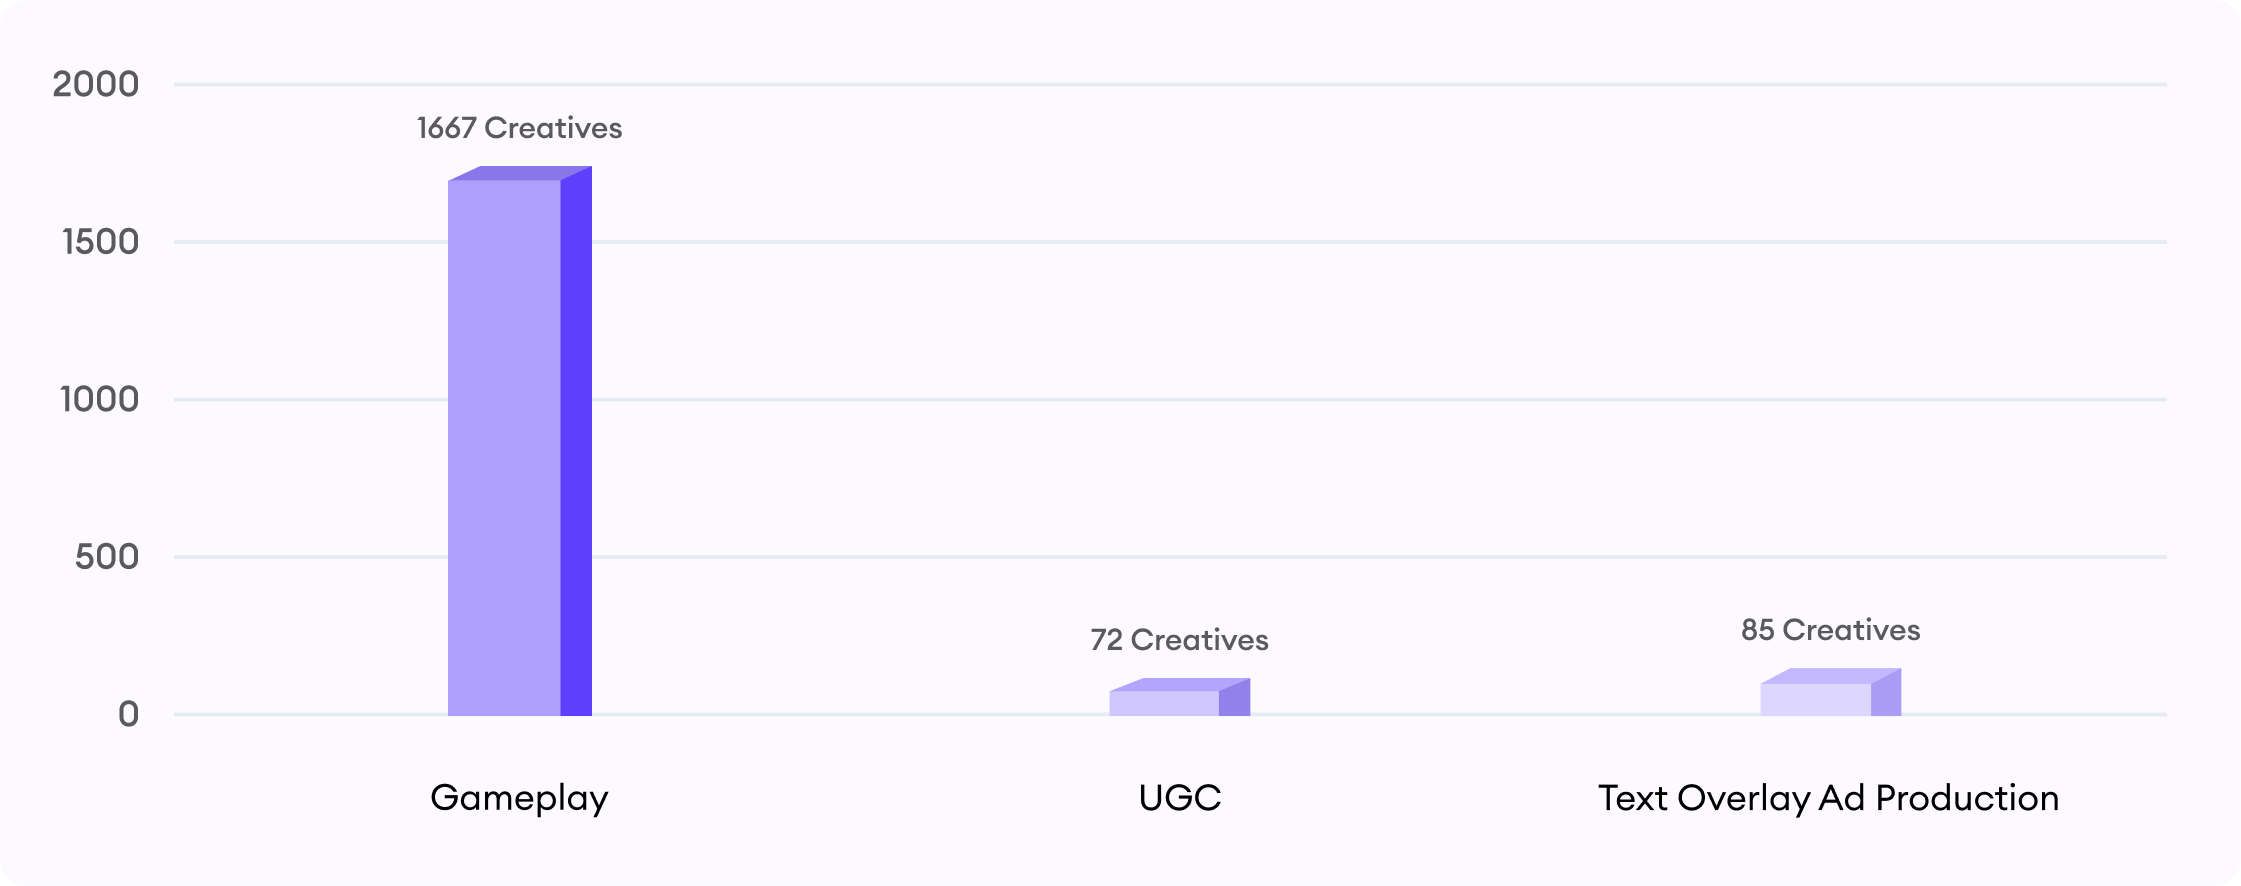Click the 1500 y-axis tick label
This screenshot has width=2241, height=886.
tap(100, 242)
